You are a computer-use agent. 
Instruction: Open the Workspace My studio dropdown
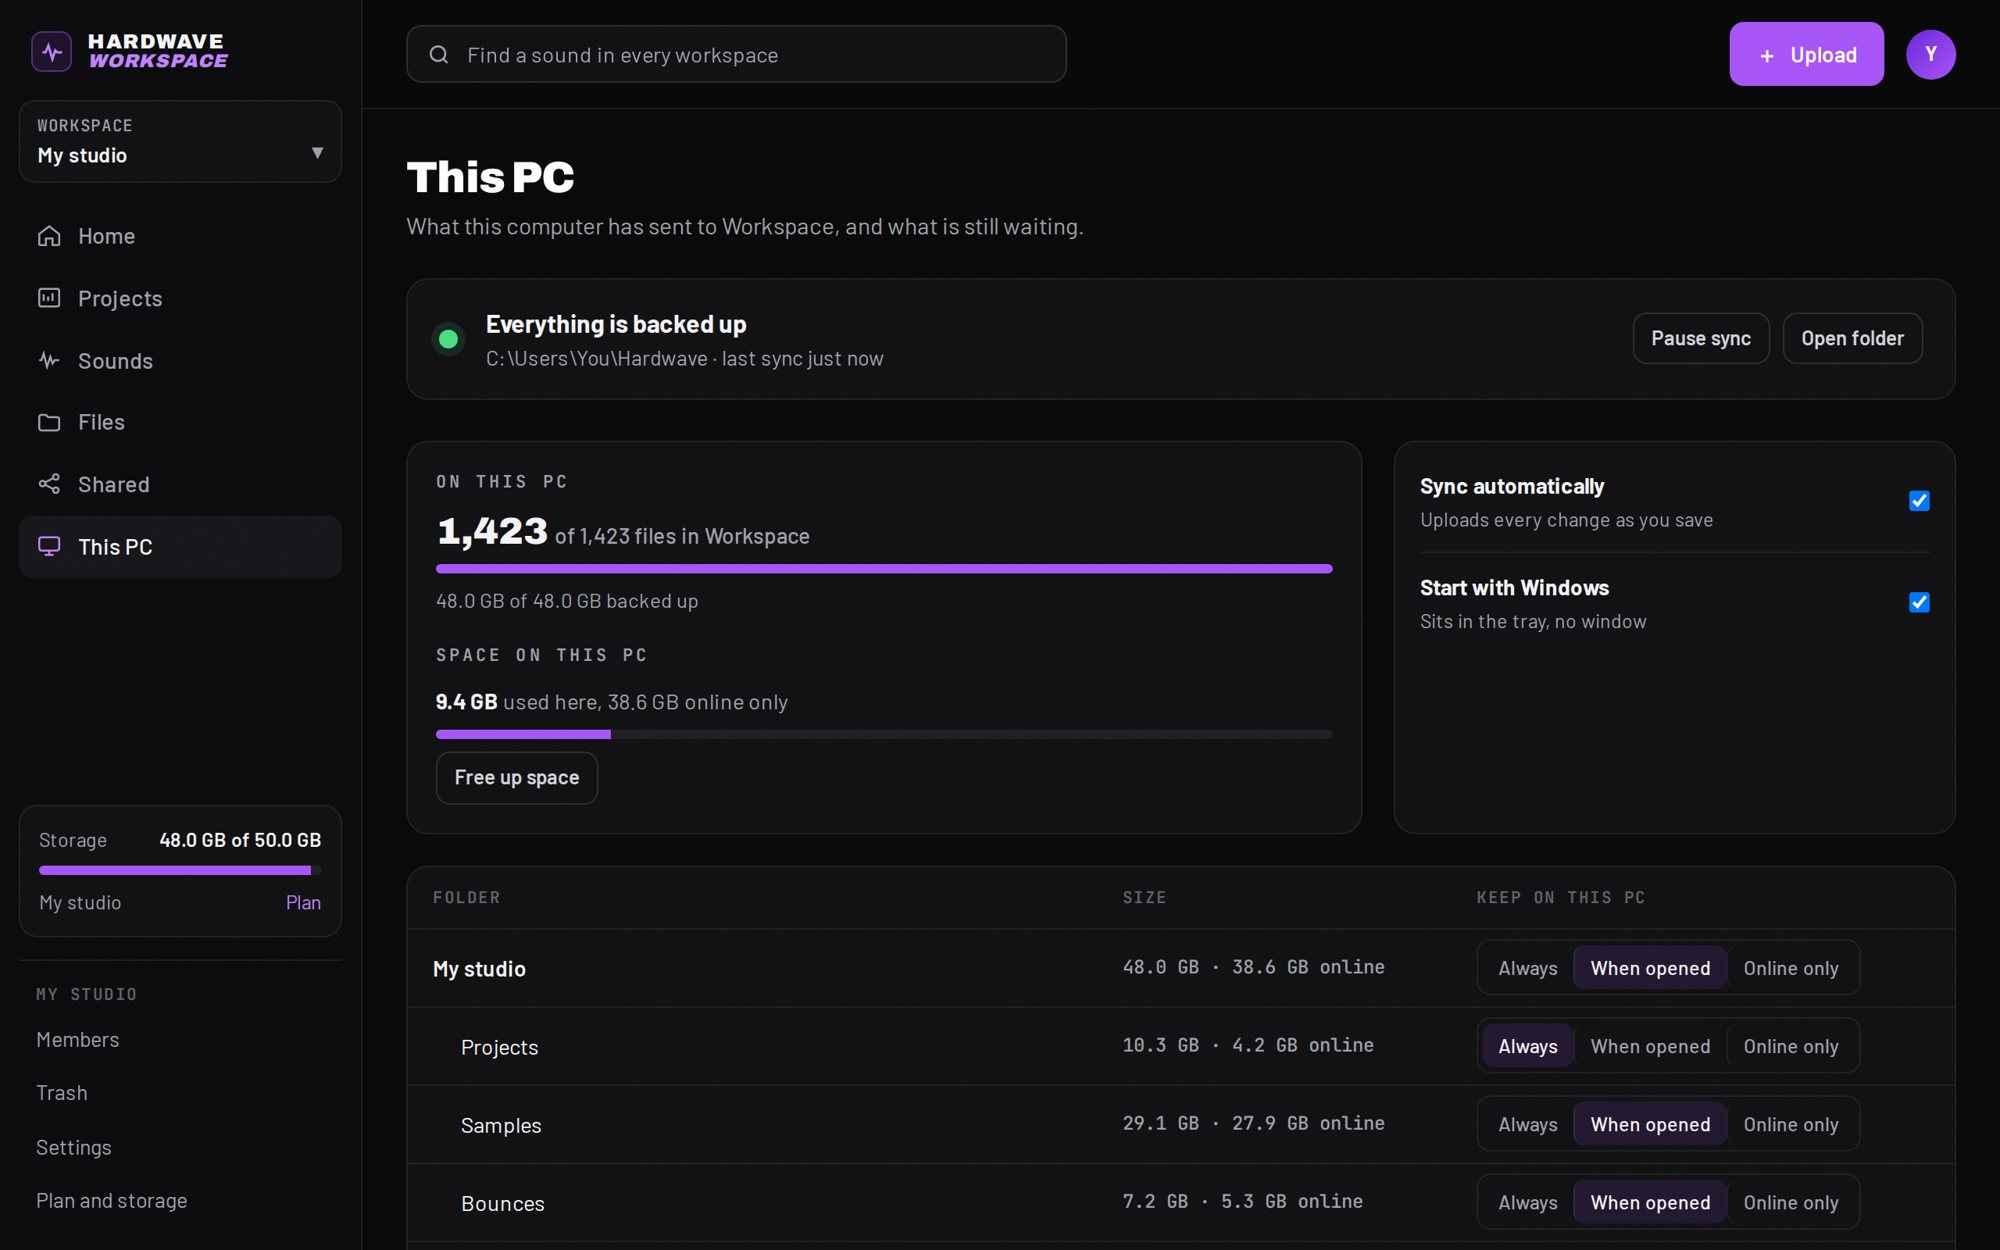coord(180,141)
